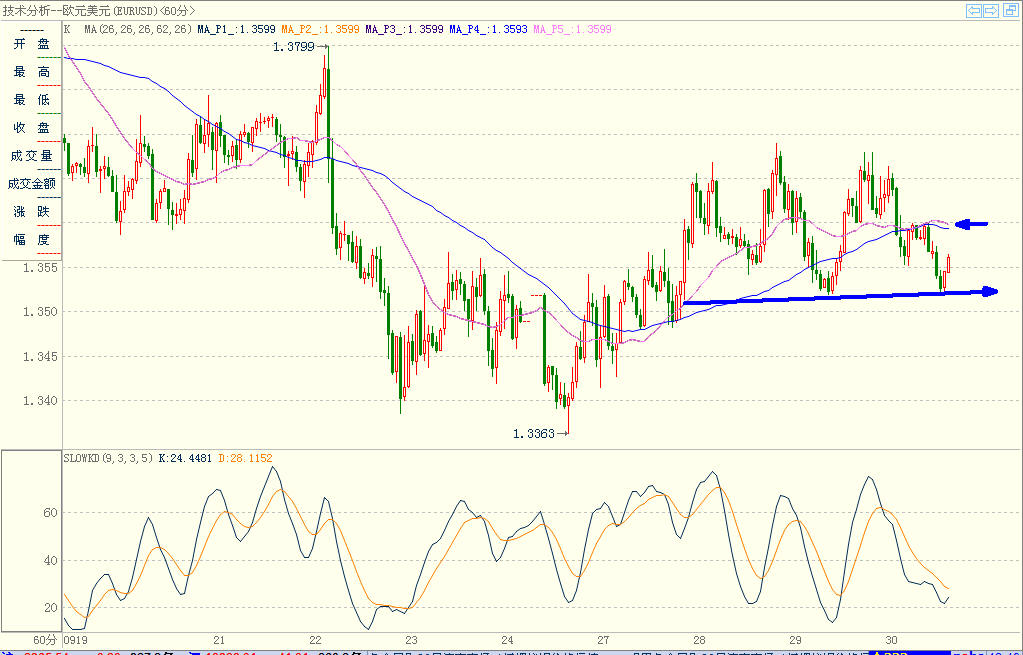Select the 成交量 (volume) field label
1023x655 pixels.
click(x=31, y=156)
